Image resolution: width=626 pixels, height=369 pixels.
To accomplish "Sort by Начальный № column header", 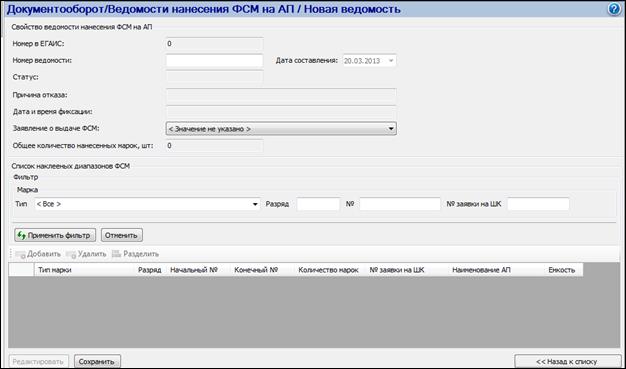I will (x=199, y=270).
